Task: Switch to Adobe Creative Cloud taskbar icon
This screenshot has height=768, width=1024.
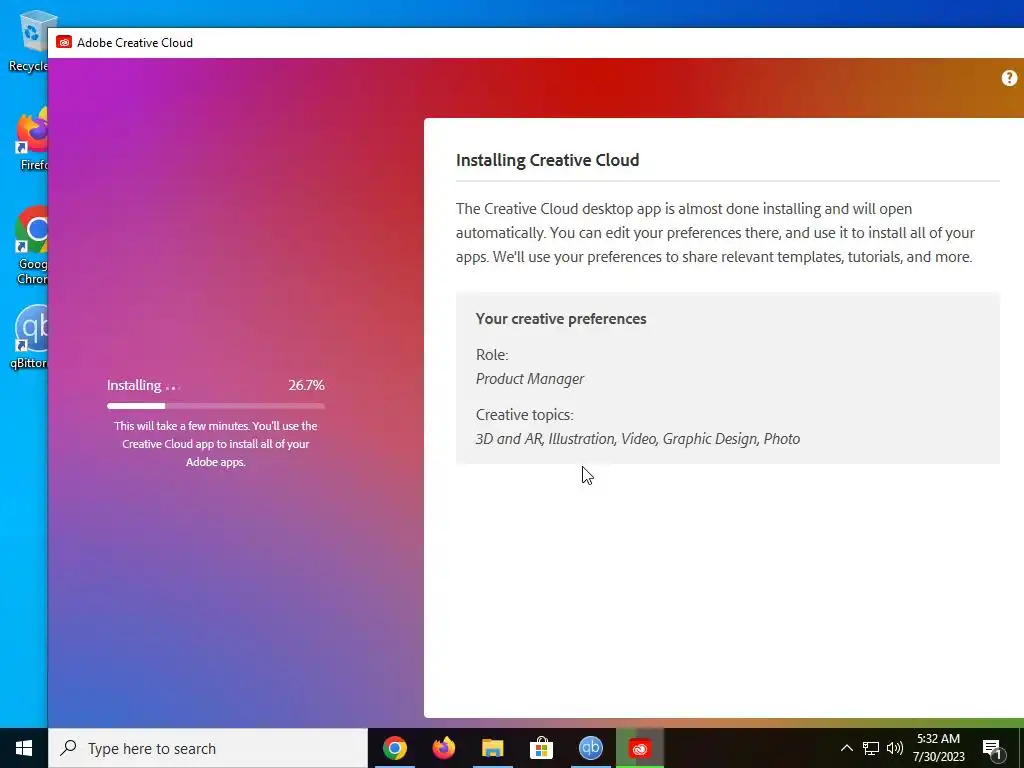Action: (x=639, y=748)
